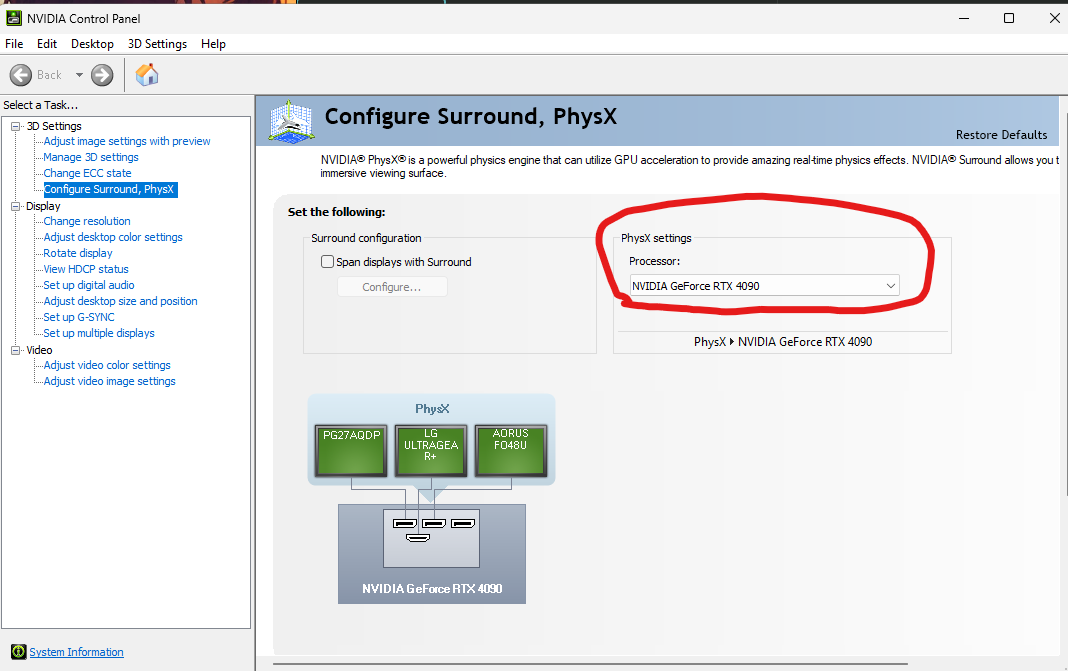The width and height of the screenshot is (1068, 671).
Task: Open Set up G-SYNC
Action: 79,317
